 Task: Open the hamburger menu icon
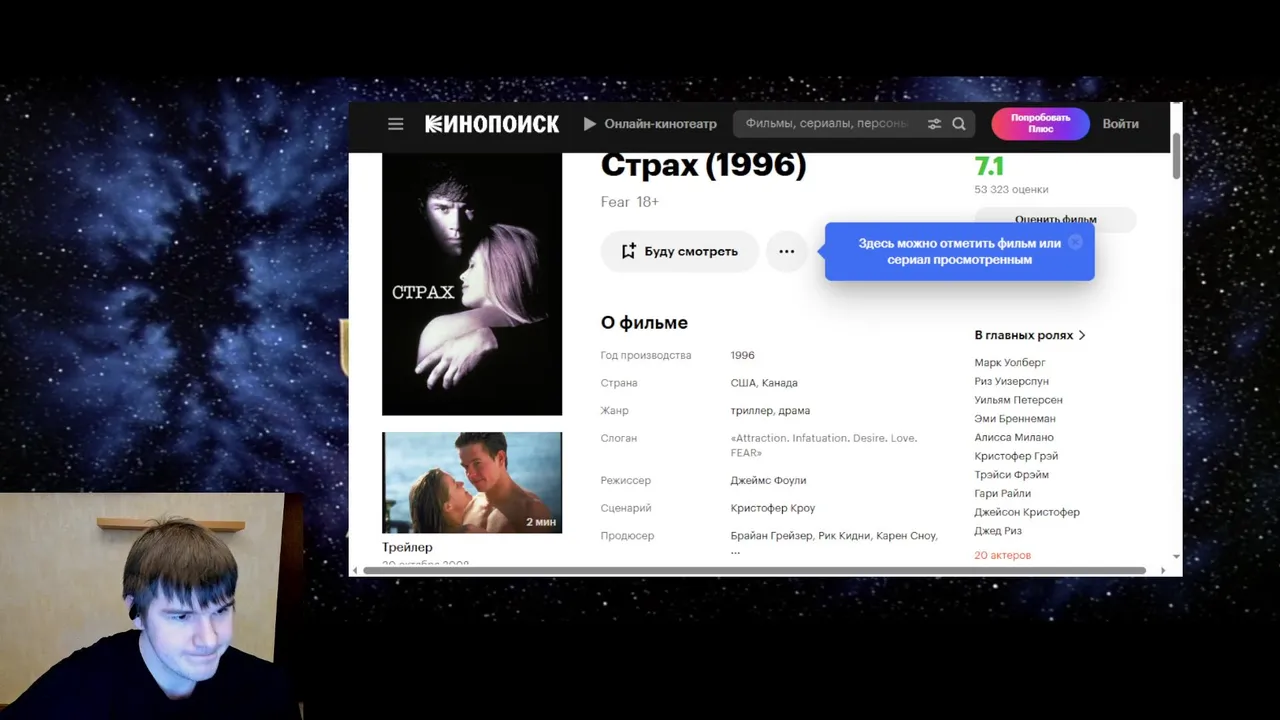[x=396, y=124]
